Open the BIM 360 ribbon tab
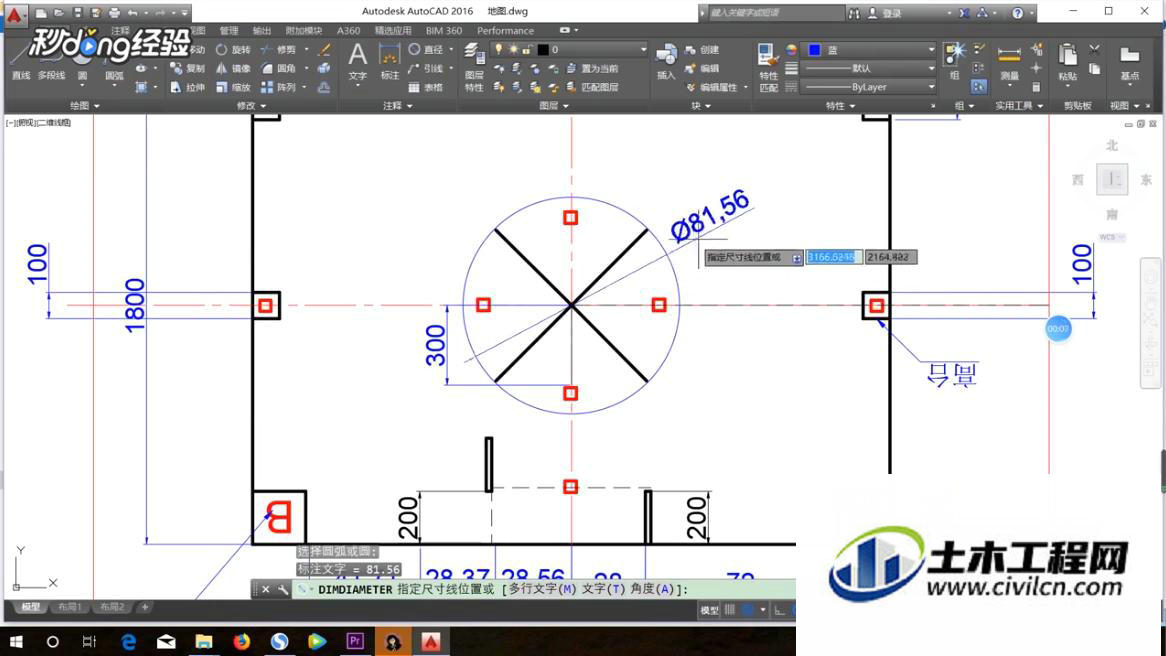Viewport: 1166px width, 656px height. coord(444,30)
